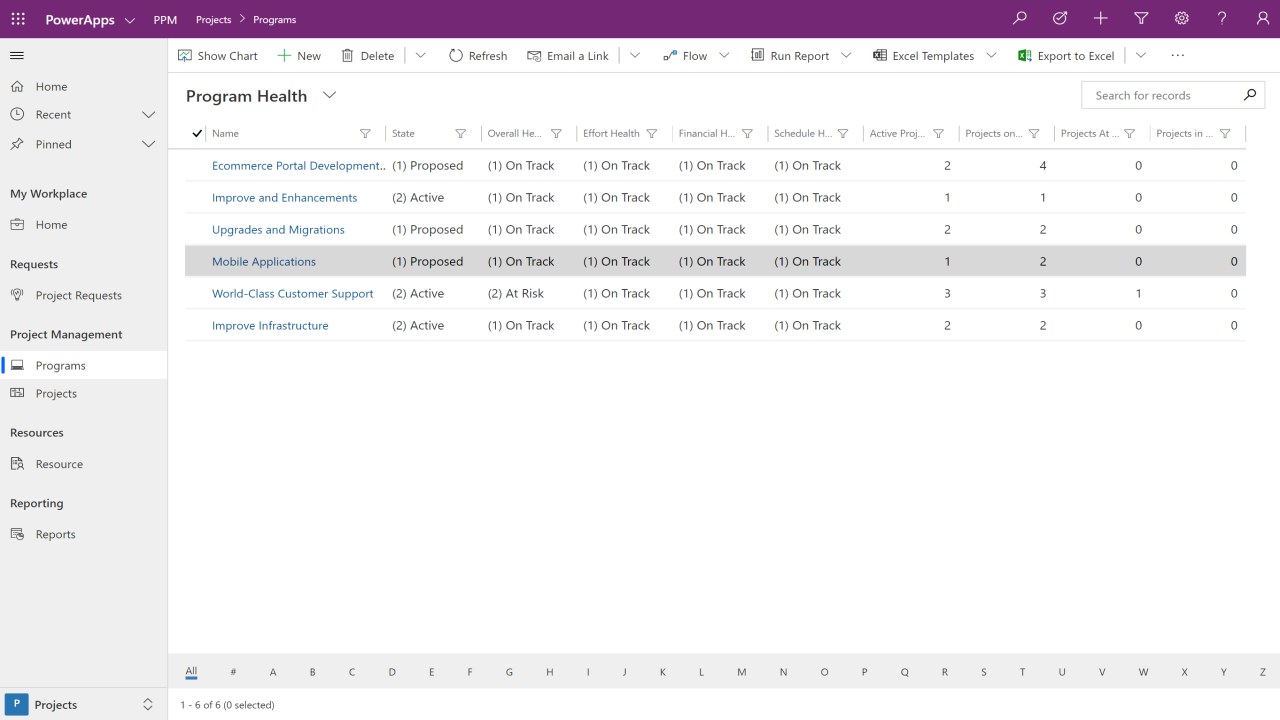Refresh the program list

478,56
